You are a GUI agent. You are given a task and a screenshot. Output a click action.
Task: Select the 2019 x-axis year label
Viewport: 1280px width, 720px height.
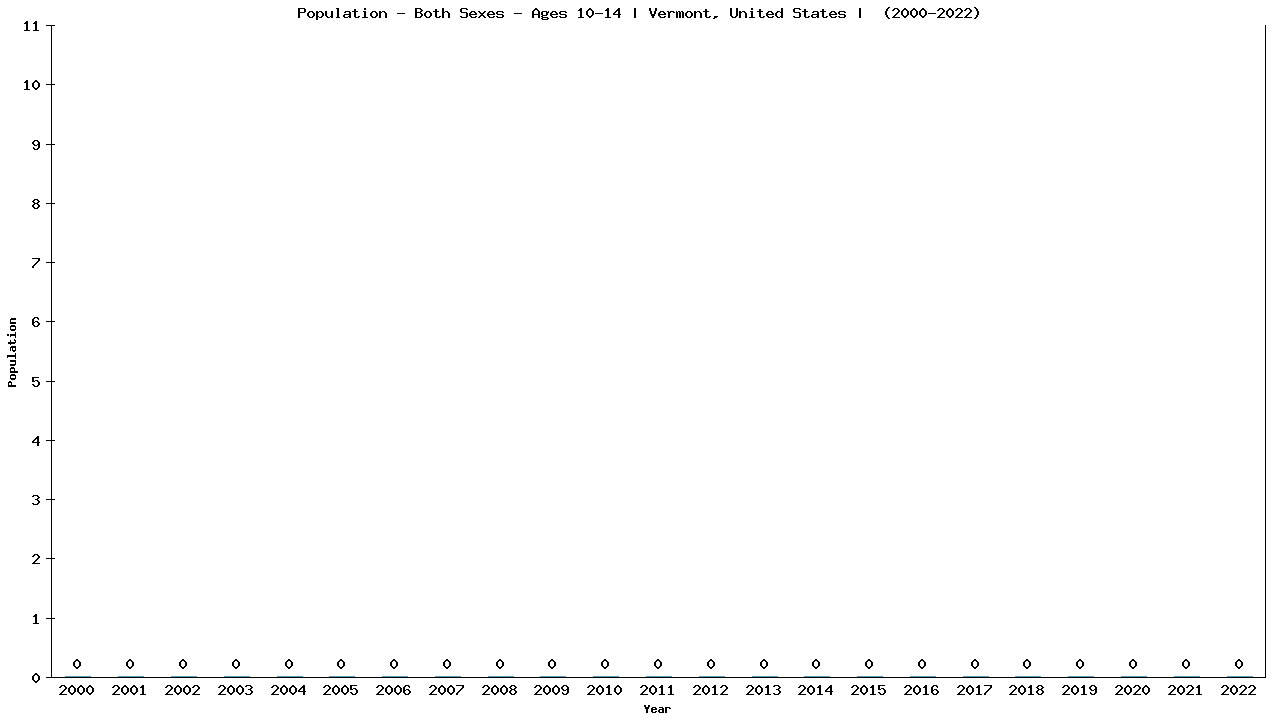[1080, 690]
